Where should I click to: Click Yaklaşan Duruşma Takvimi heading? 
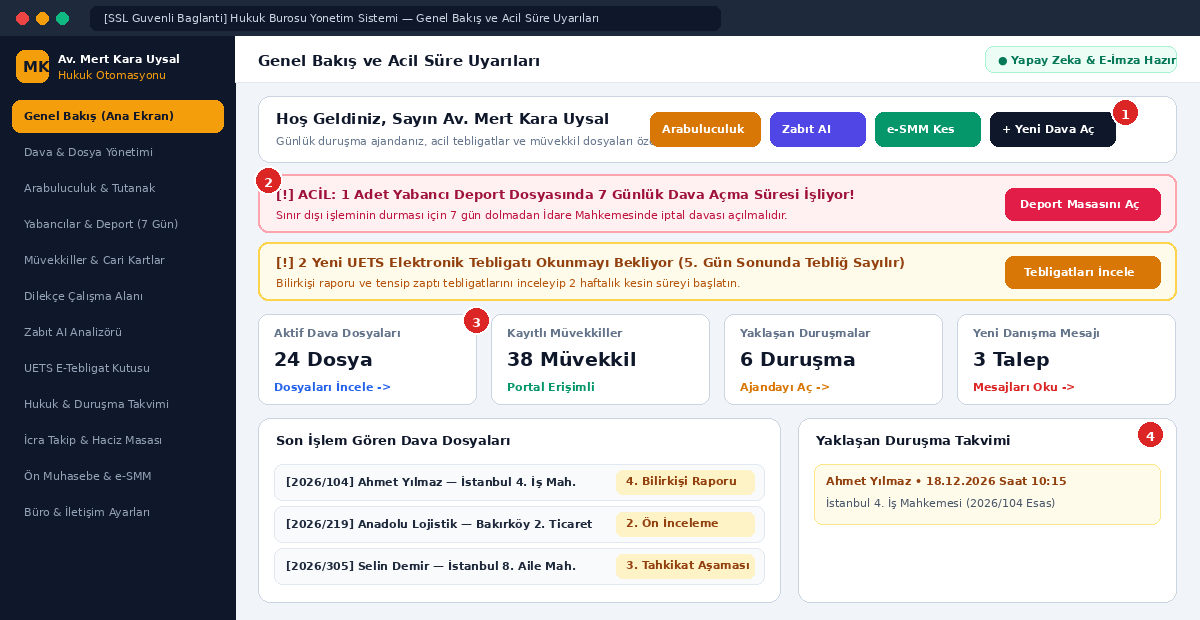tap(912, 440)
